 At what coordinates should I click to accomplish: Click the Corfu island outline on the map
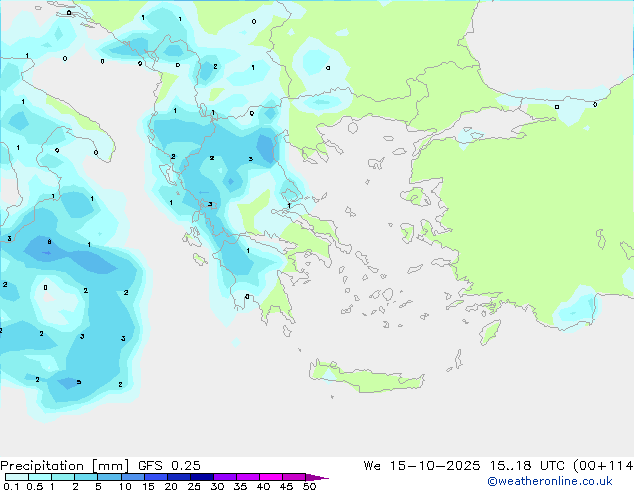point(168,173)
